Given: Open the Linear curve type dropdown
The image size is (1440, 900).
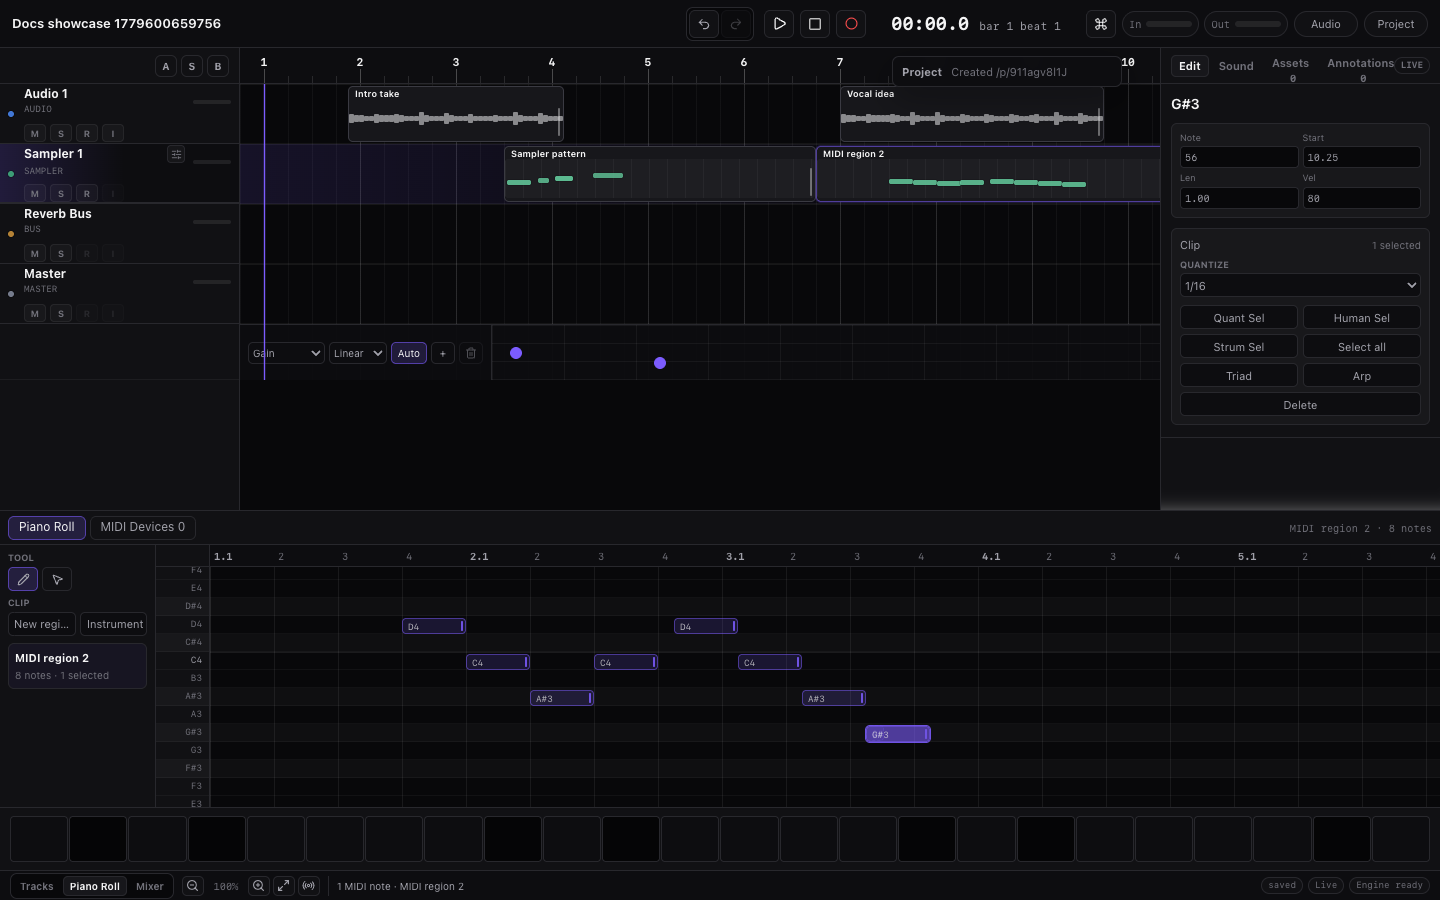Looking at the screenshot, I should [x=358, y=353].
